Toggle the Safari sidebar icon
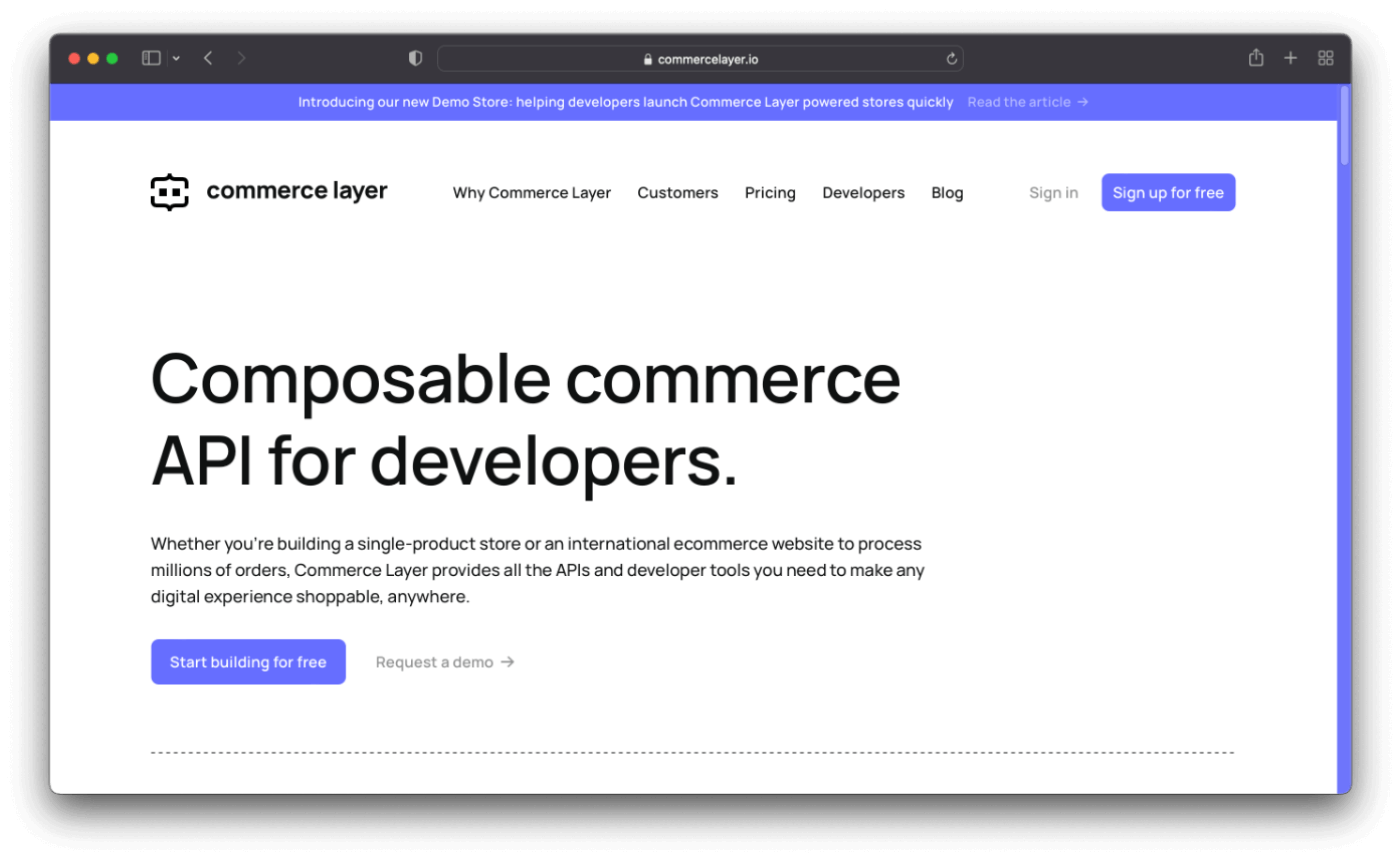 click(151, 59)
